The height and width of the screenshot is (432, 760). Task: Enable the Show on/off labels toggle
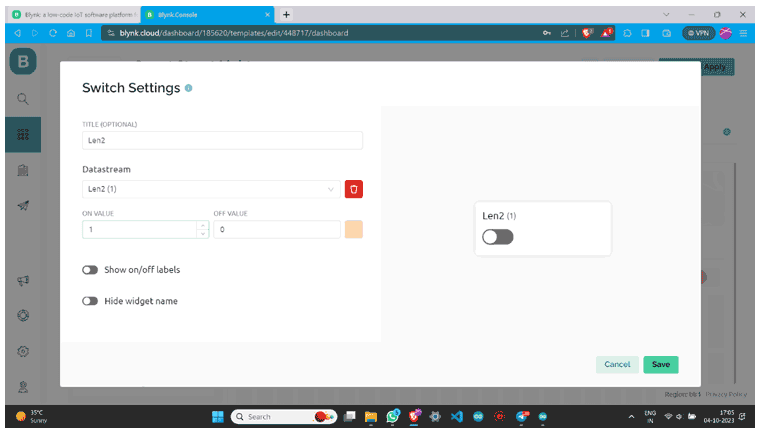click(91, 270)
